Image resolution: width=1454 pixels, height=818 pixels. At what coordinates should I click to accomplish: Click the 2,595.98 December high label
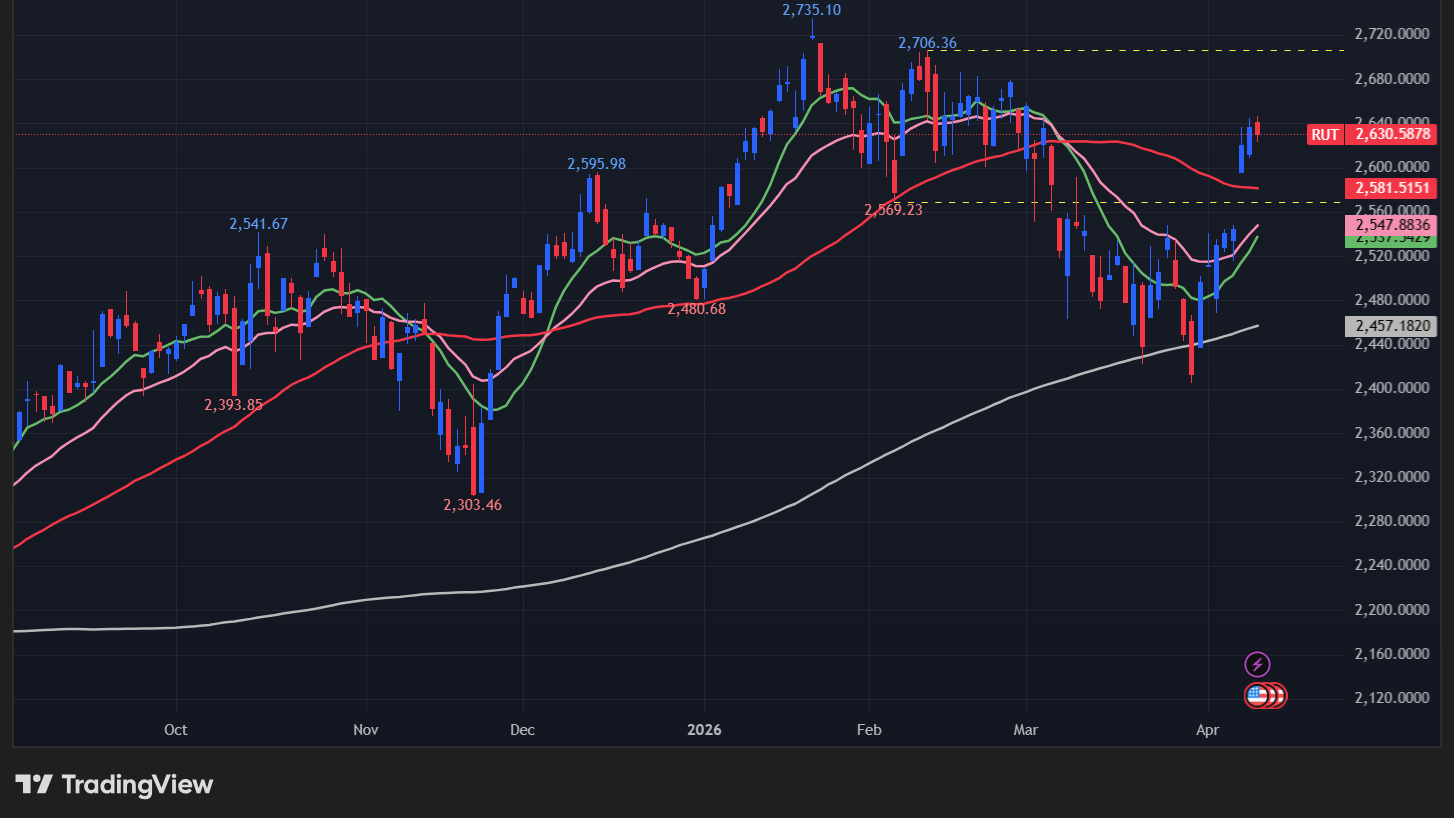tap(596, 164)
